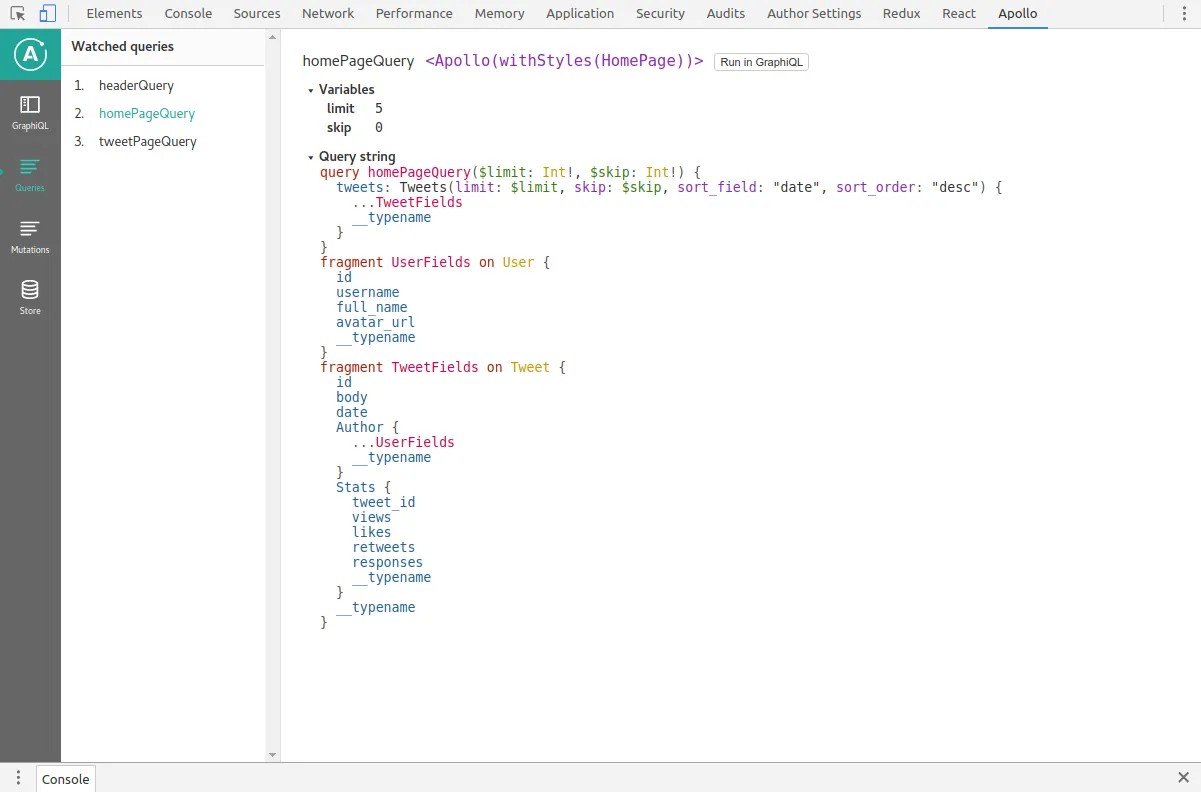The height and width of the screenshot is (792, 1201).
Task: Click the Apollo logo icon
Action: [30, 55]
